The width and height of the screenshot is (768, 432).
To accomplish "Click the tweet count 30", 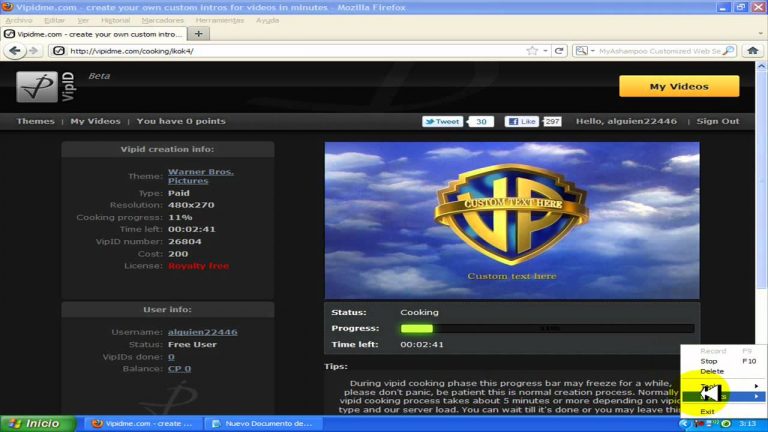I will pos(481,121).
